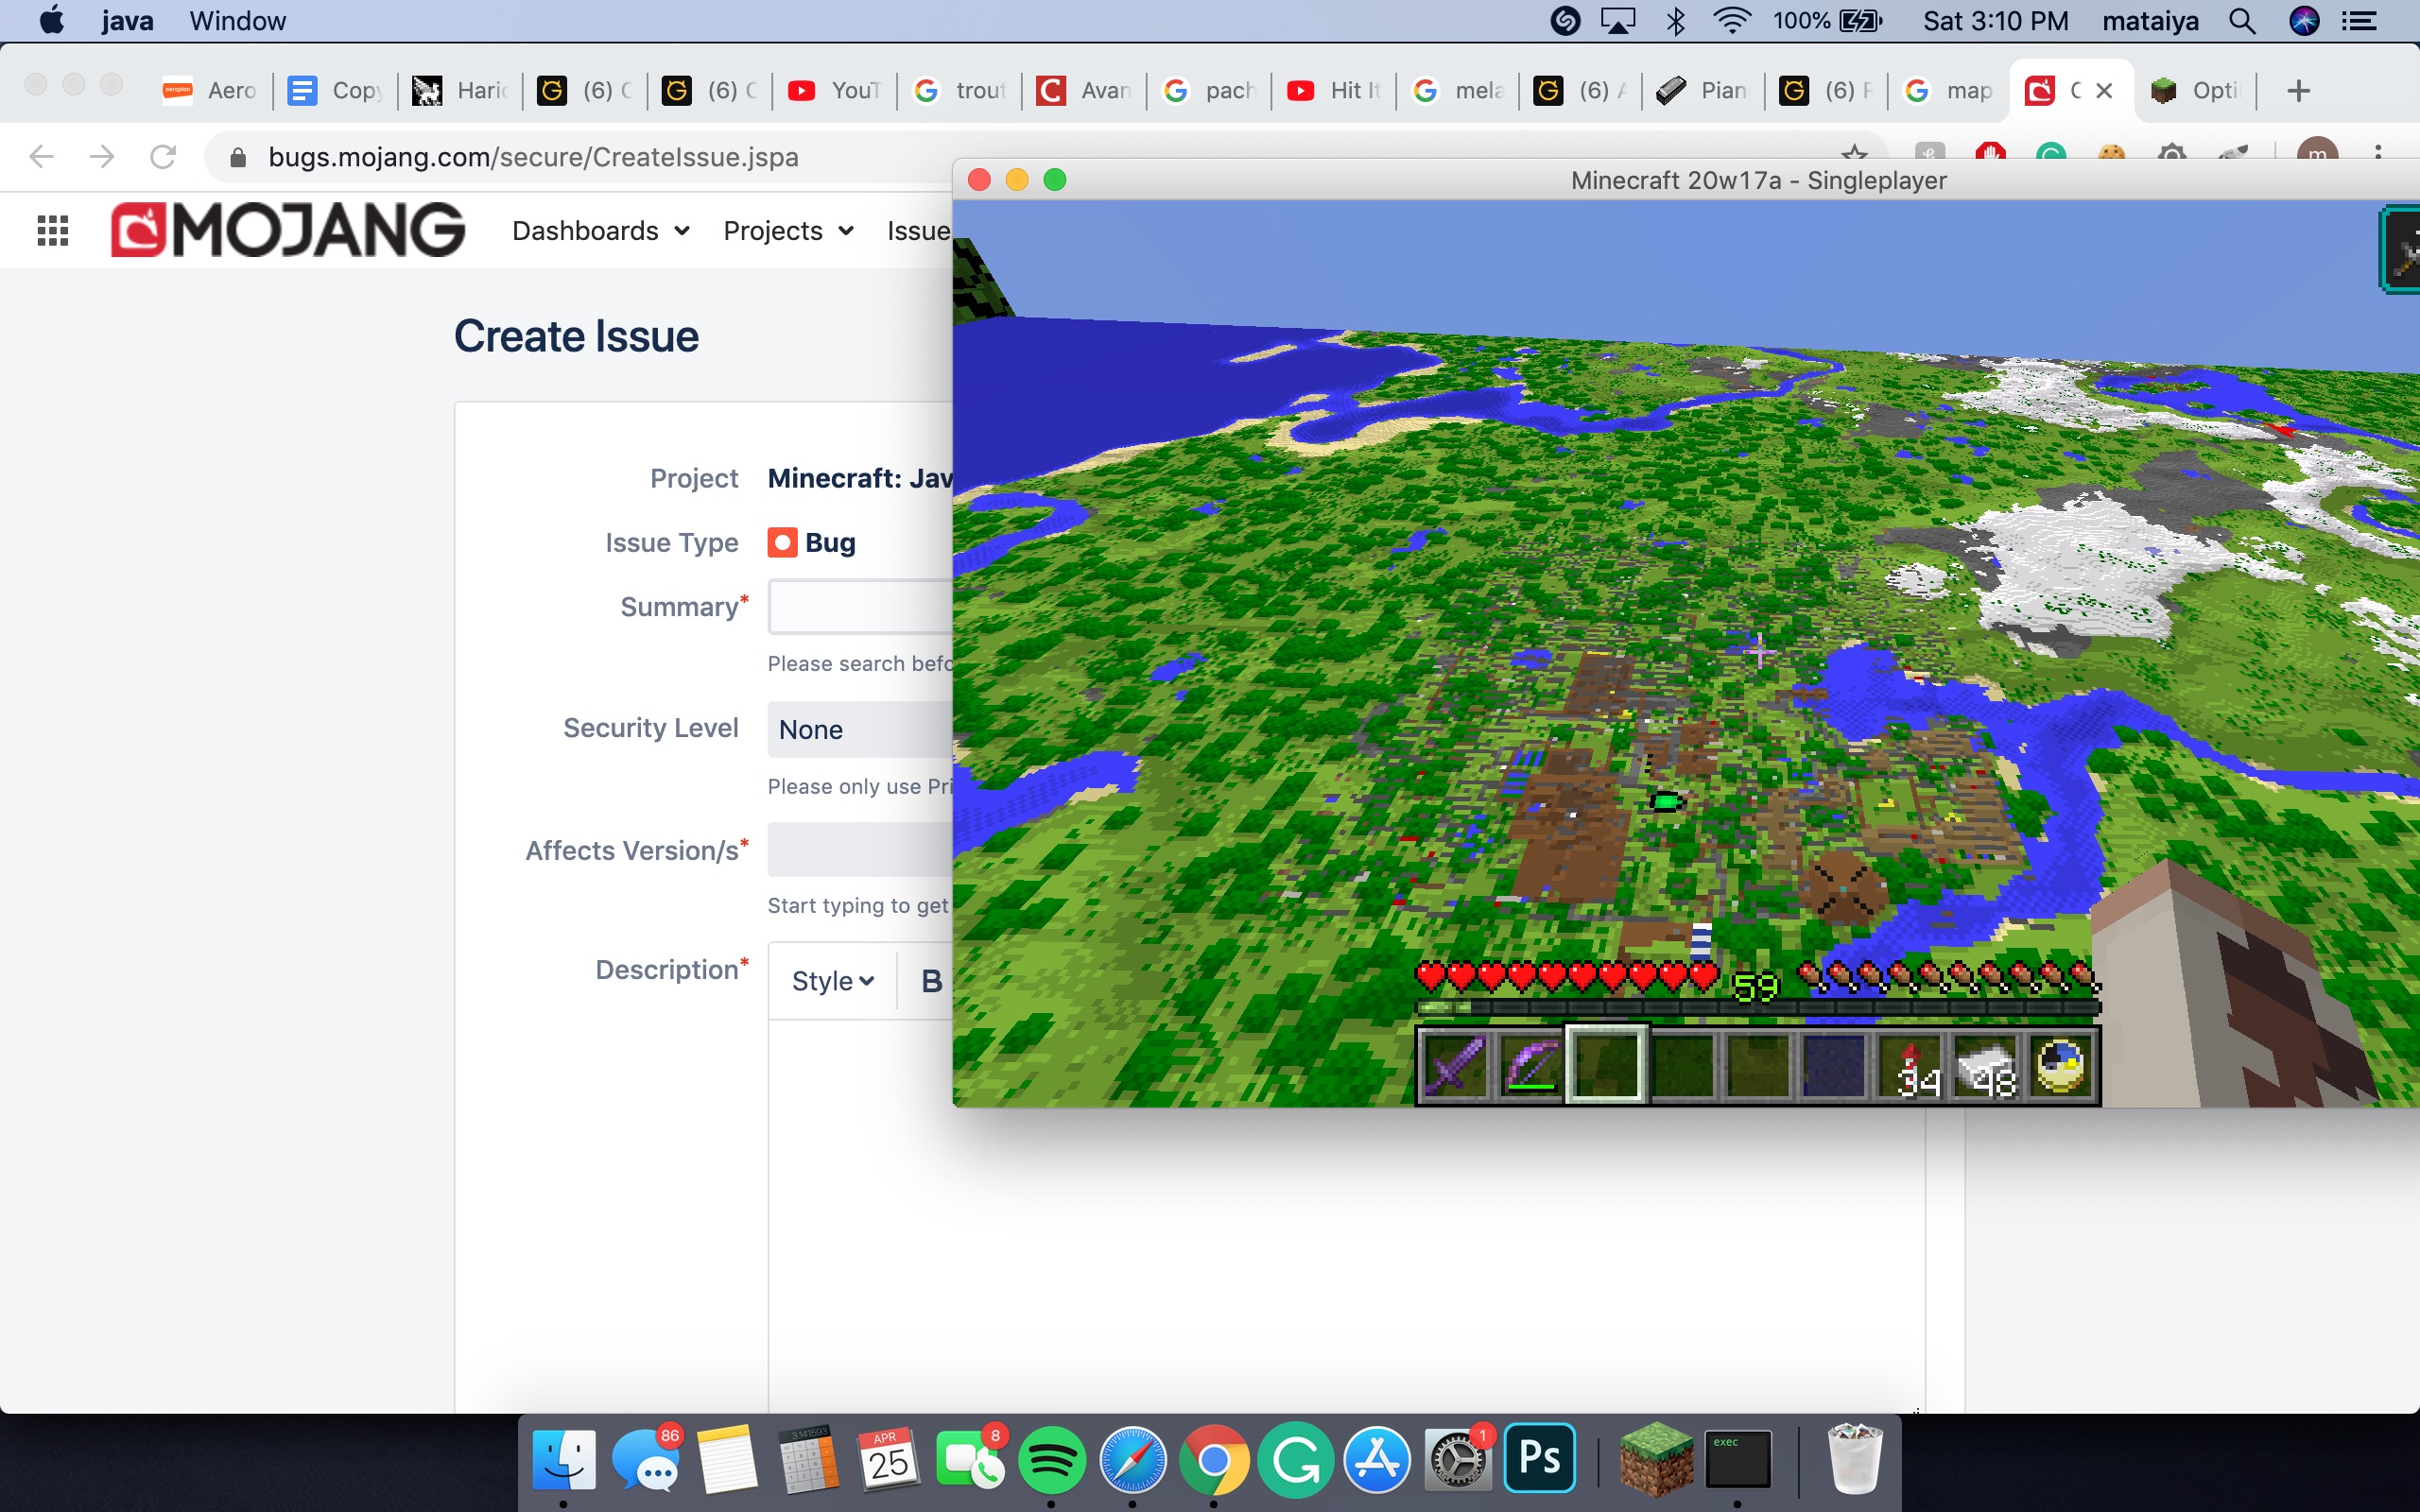
Task: Switch to the Aero browser tab
Action: click(x=211, y=91)
